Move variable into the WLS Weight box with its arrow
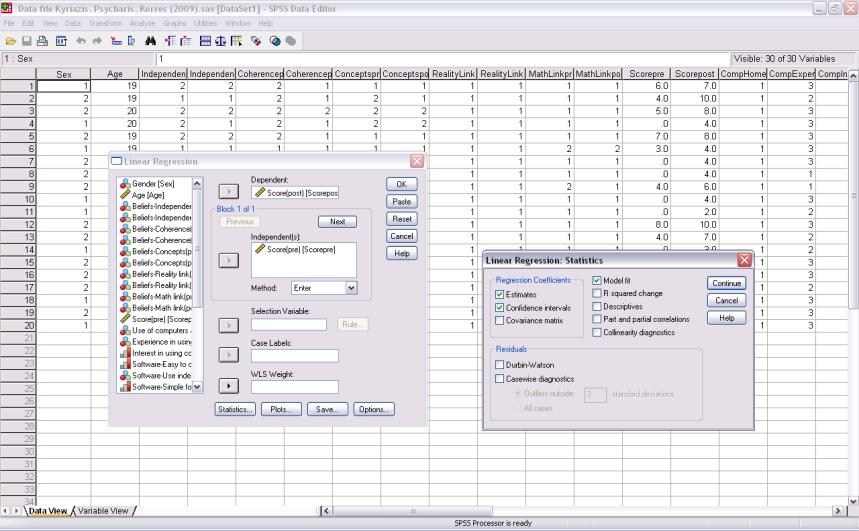 point(228,386)
